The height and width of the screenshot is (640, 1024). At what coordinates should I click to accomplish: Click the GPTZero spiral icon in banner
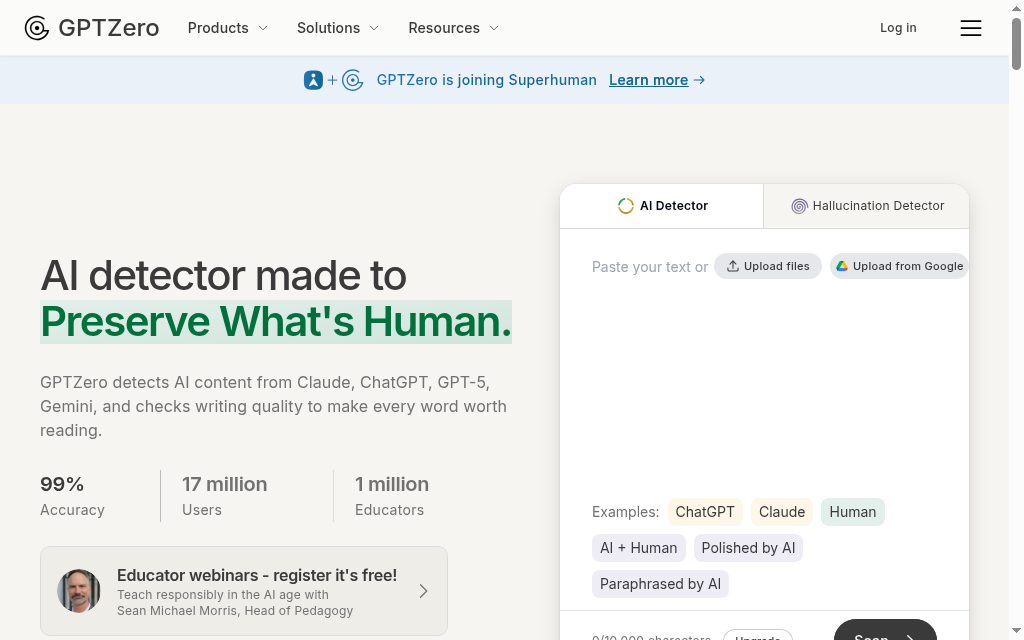pyautogui.click(x=353, y=80)
